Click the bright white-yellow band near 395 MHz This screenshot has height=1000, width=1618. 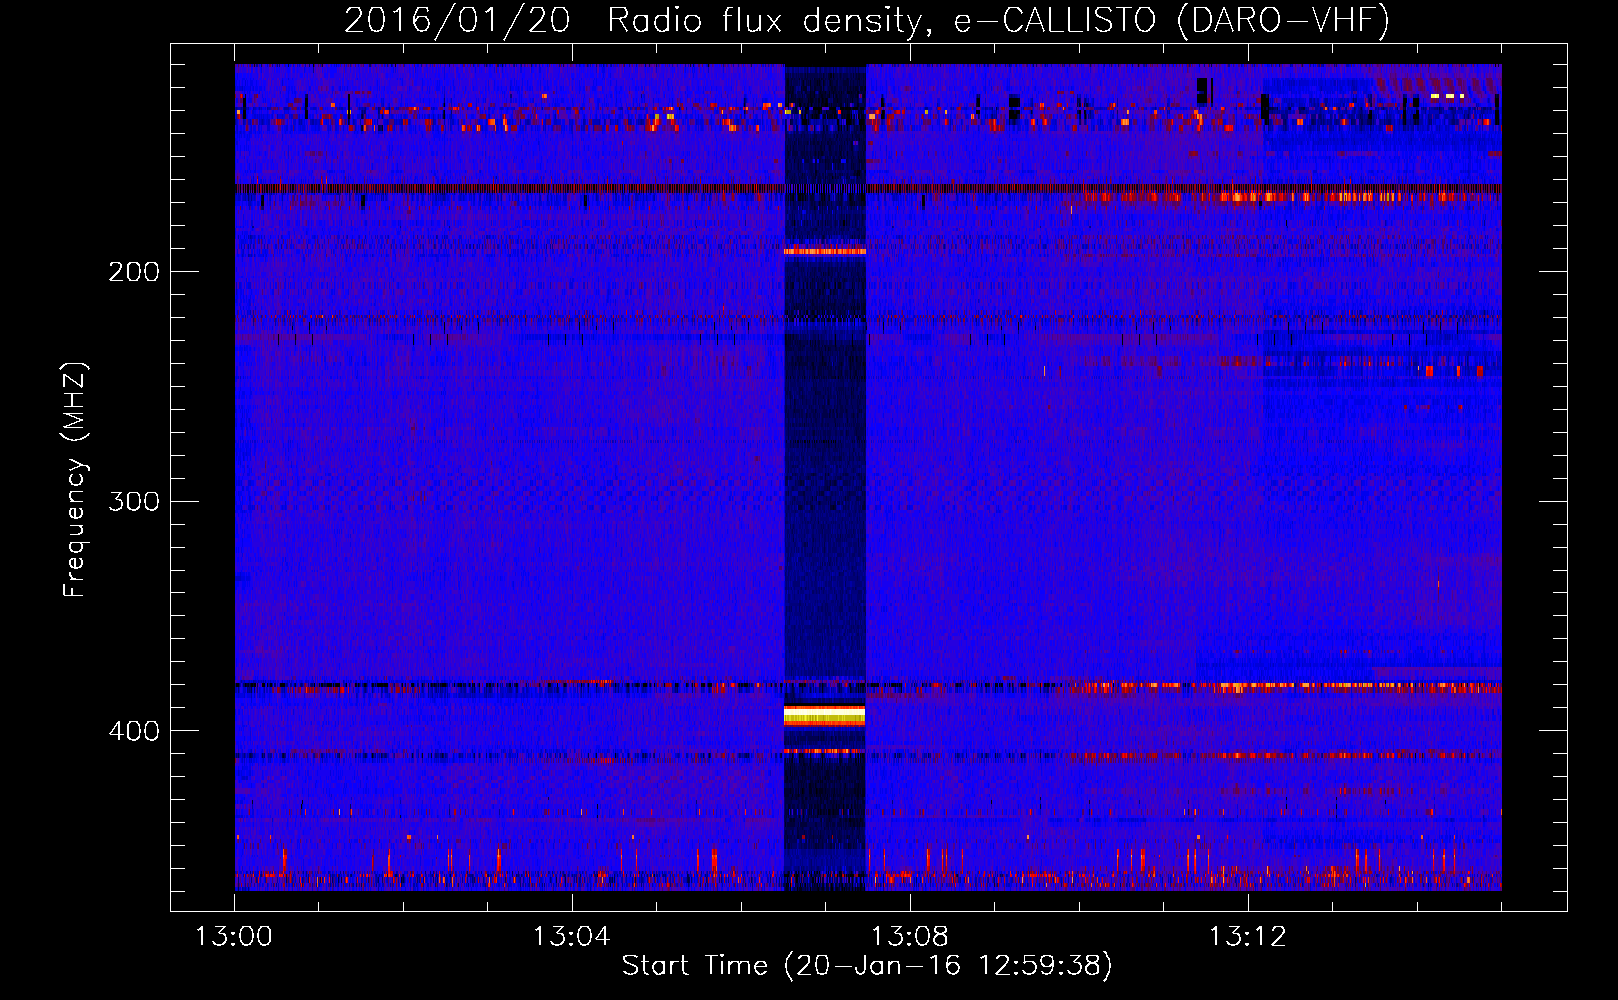[x=824, y=715]
